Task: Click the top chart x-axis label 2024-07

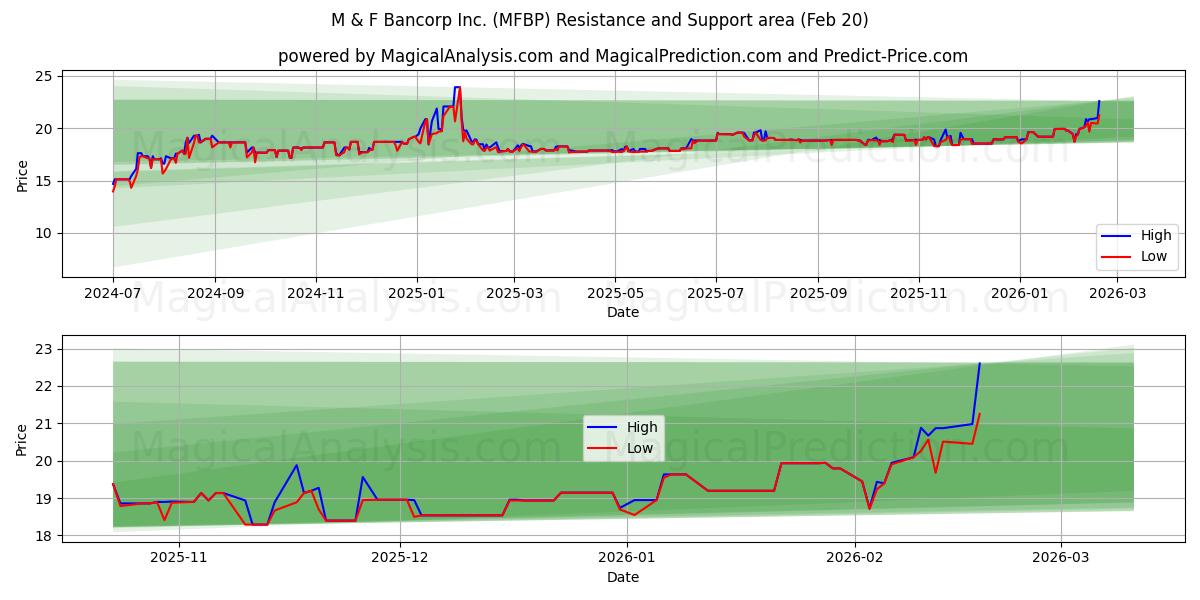Action: 113,295
